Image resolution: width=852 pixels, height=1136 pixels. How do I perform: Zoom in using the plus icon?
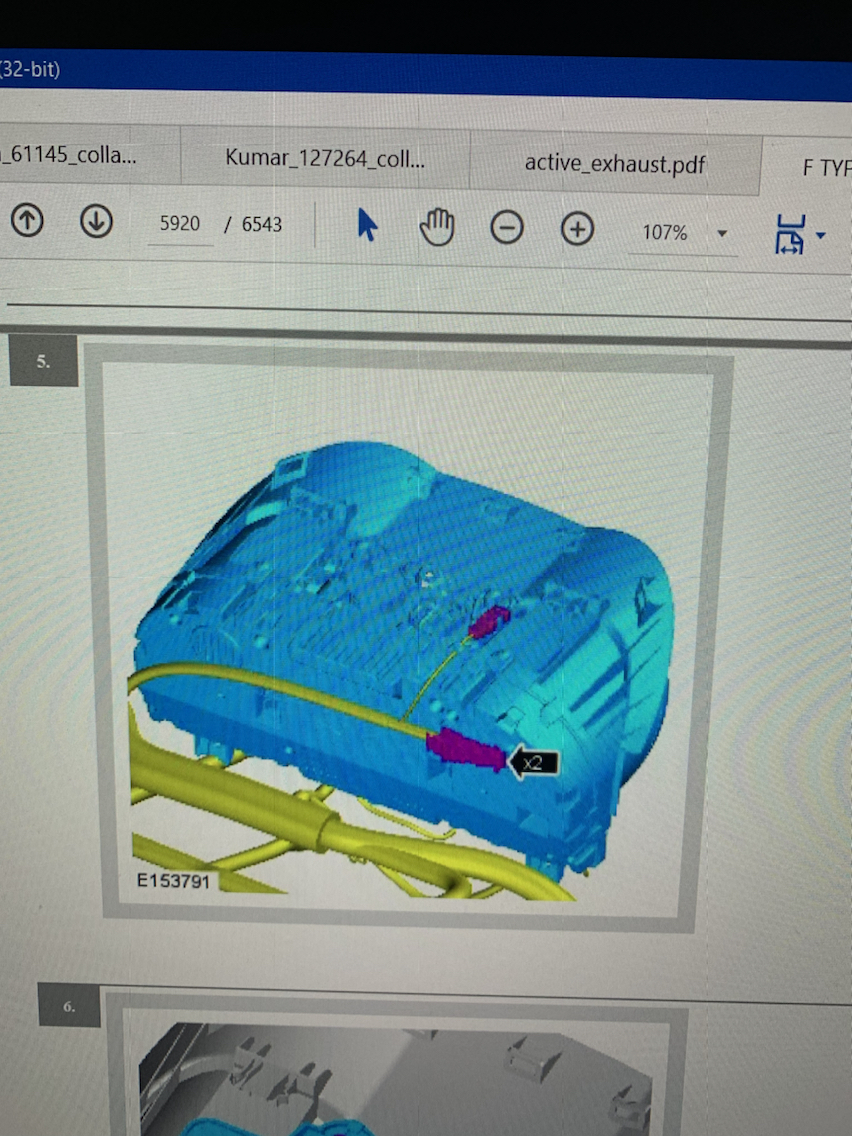pos(577,230)
